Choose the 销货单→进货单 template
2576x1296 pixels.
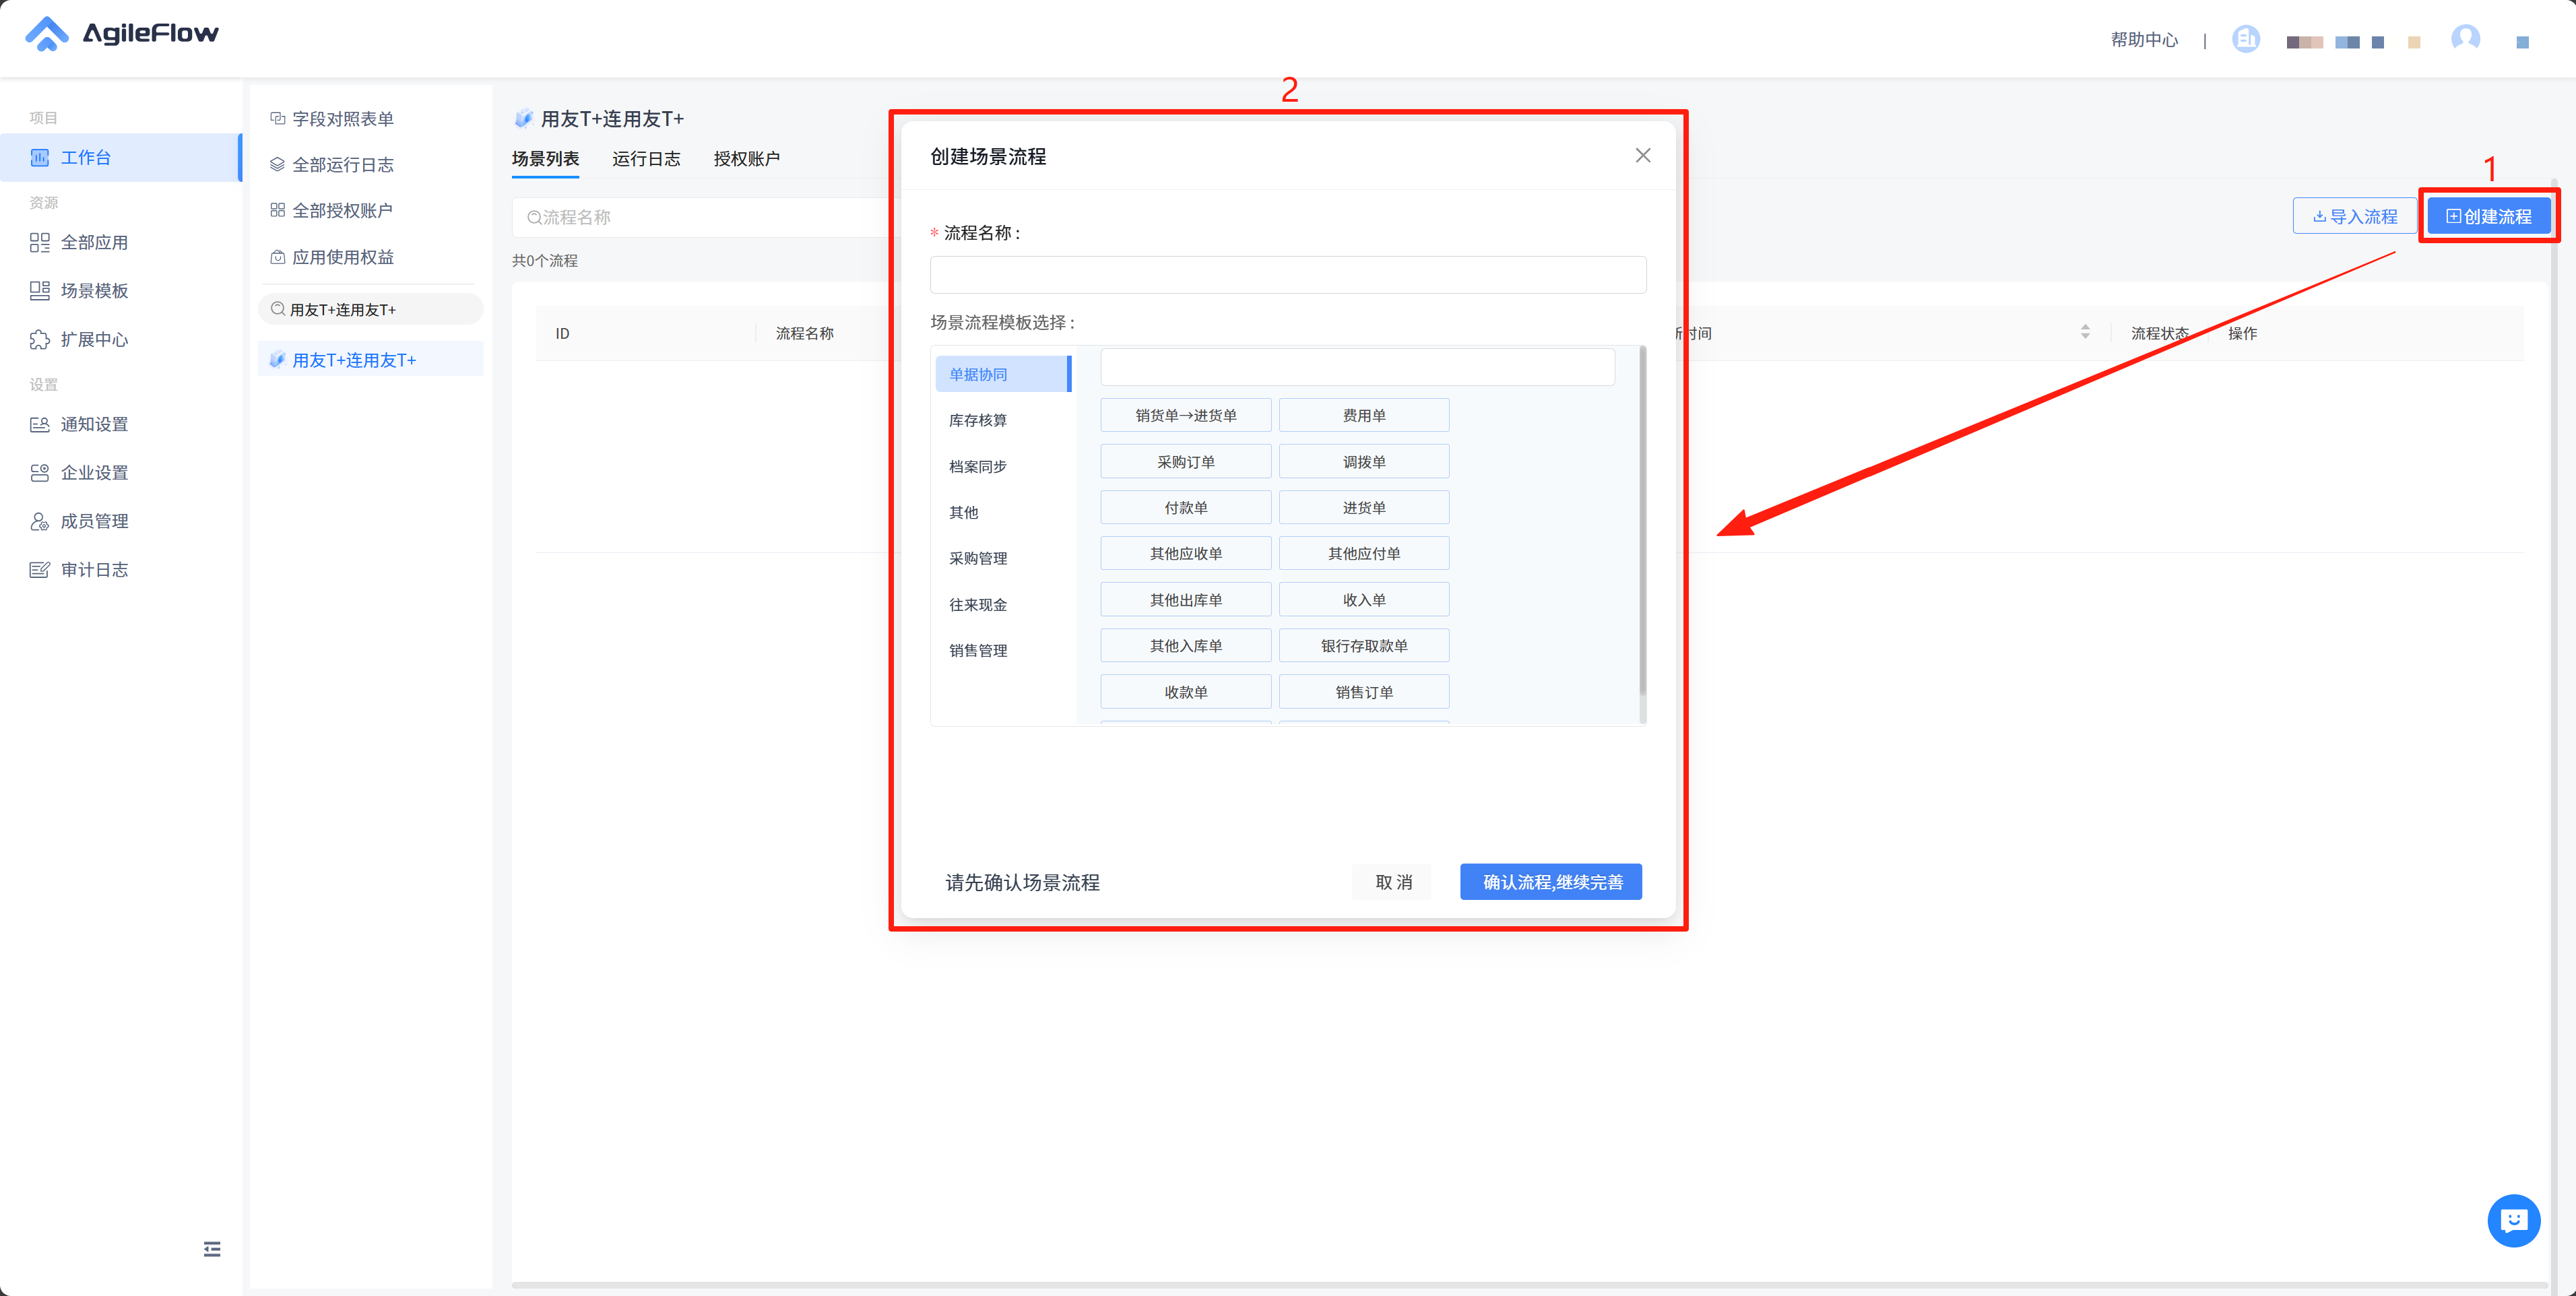[x=1185, y=415]
